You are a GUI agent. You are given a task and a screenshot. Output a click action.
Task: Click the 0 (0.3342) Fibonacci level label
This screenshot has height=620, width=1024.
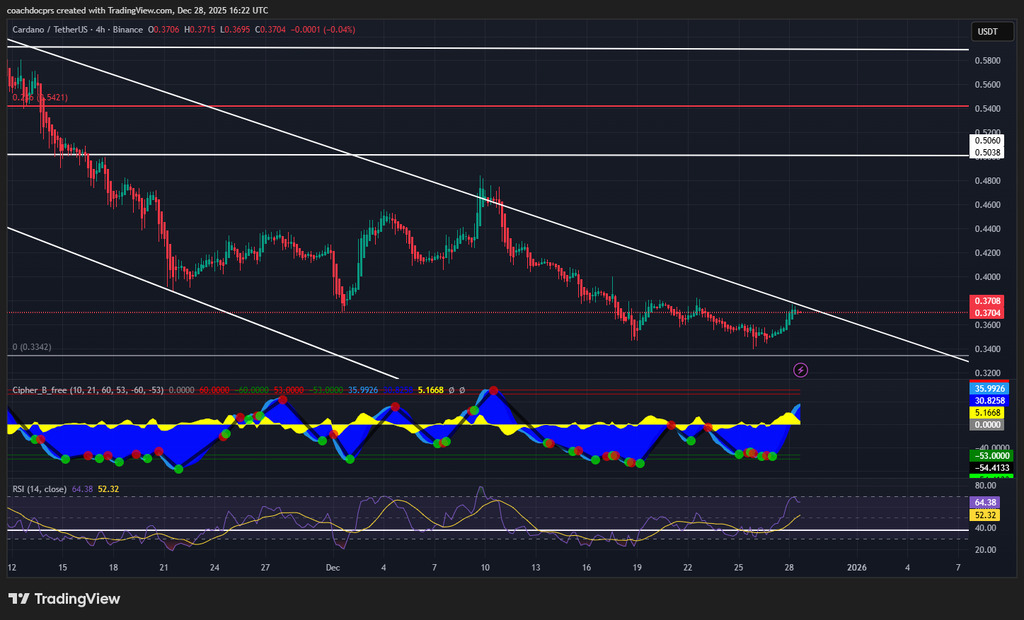[x=32, y=347]
